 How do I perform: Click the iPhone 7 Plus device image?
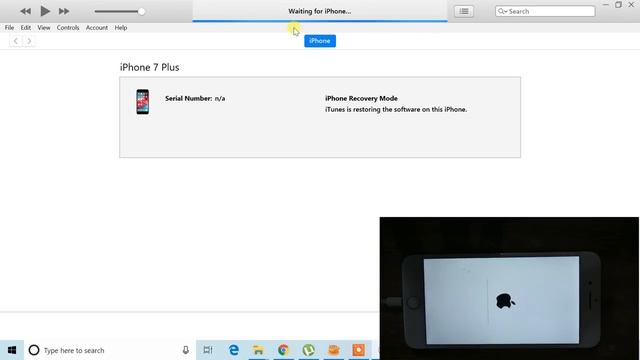pos(142,102)
